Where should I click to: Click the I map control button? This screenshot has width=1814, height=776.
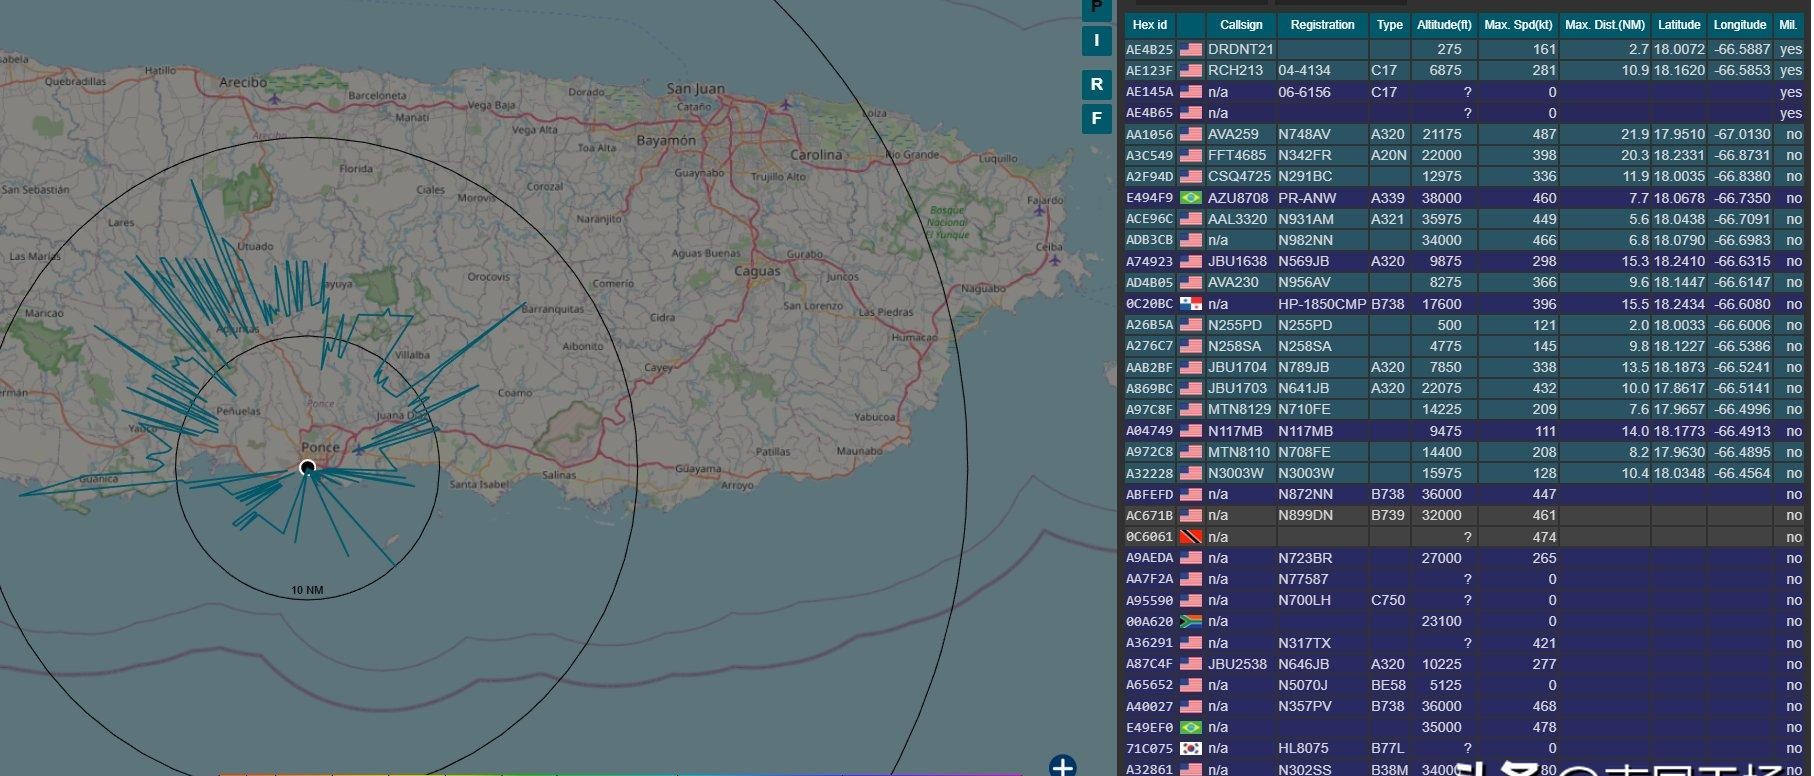click(x=1096, y=41)
